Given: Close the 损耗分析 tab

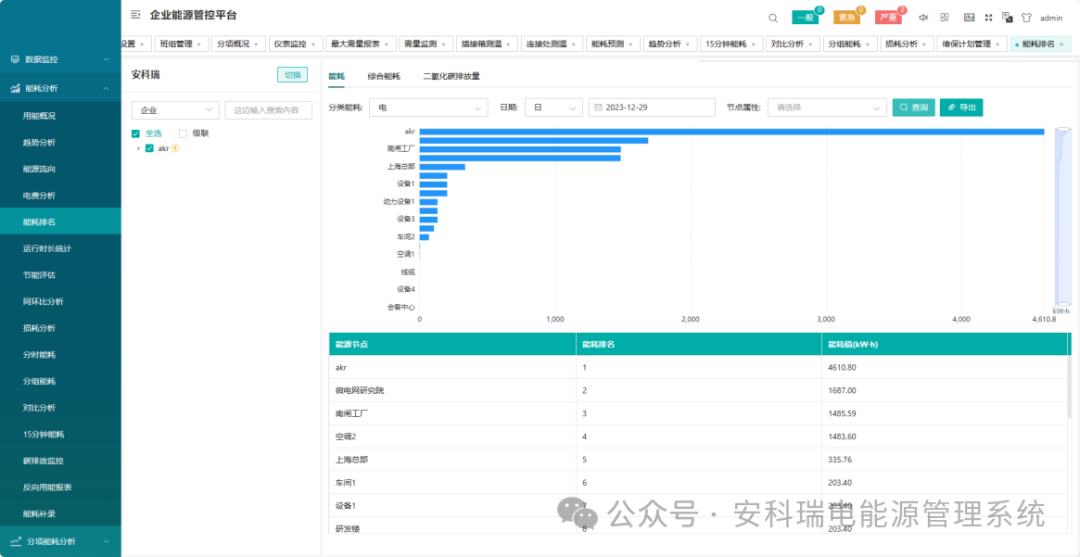Looking at the screenshot, I should click(924, 44).
